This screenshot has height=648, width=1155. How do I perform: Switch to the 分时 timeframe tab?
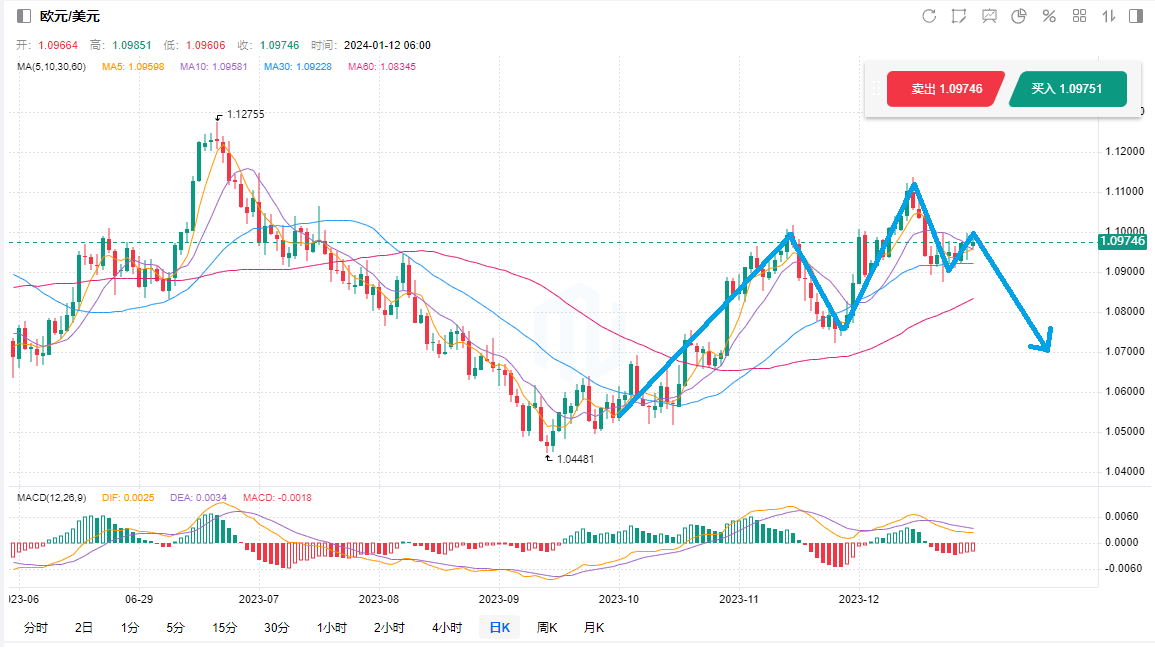click(x=35, y=628)
